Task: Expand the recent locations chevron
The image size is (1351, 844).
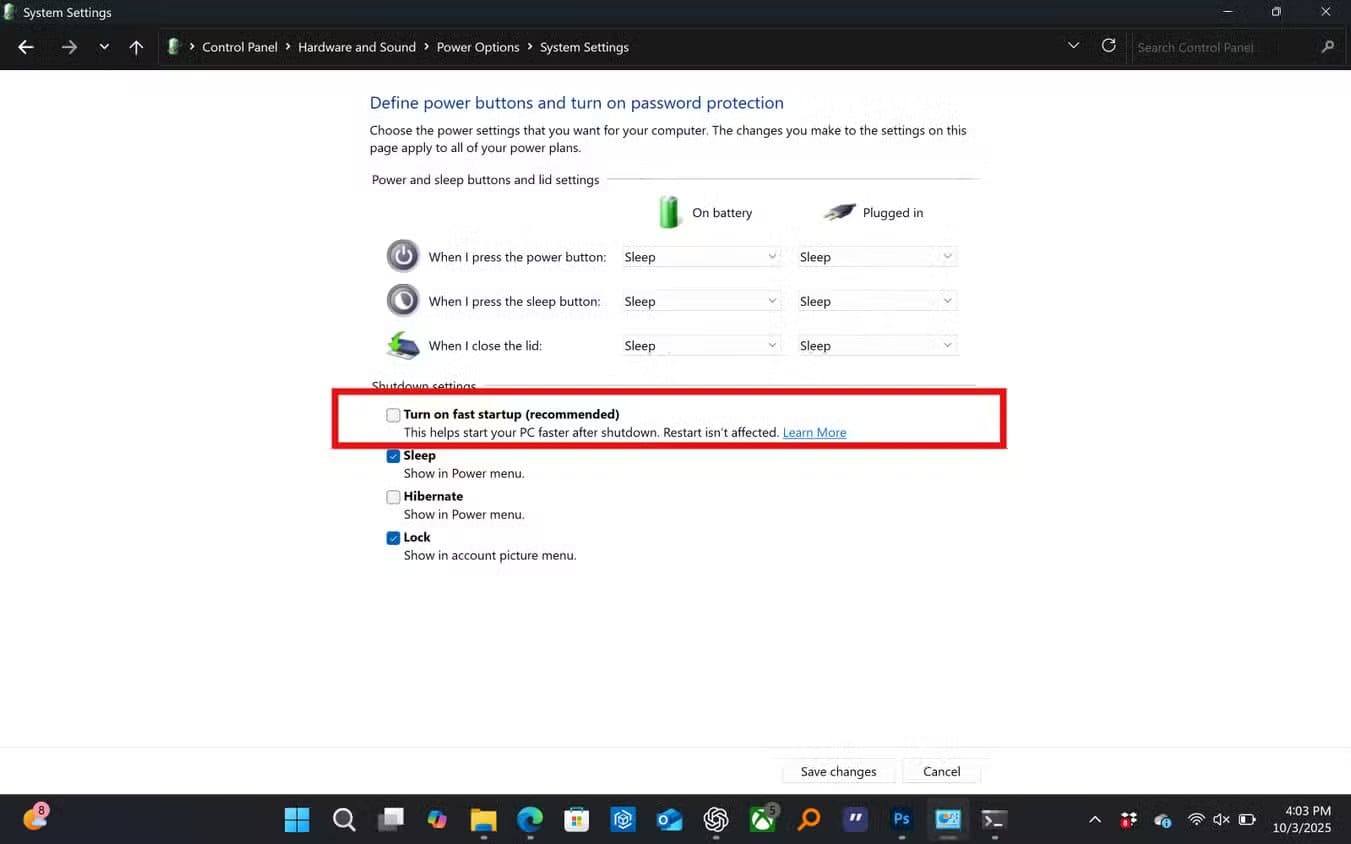Action: pos(104,47)
